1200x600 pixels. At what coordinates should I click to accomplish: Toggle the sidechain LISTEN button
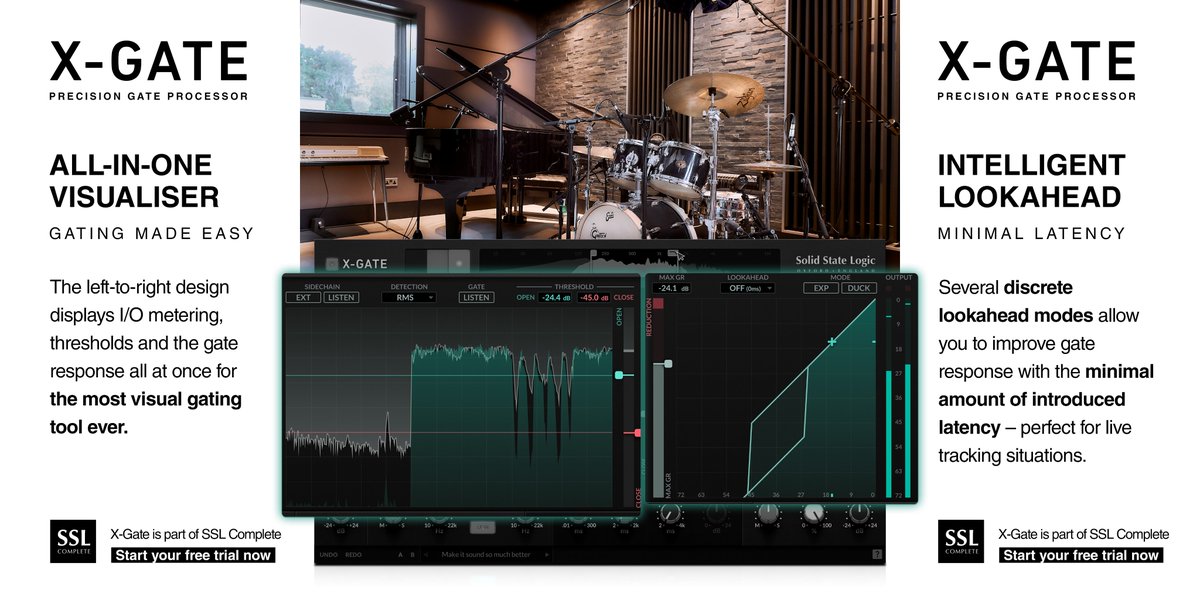(x=340, y=297)
